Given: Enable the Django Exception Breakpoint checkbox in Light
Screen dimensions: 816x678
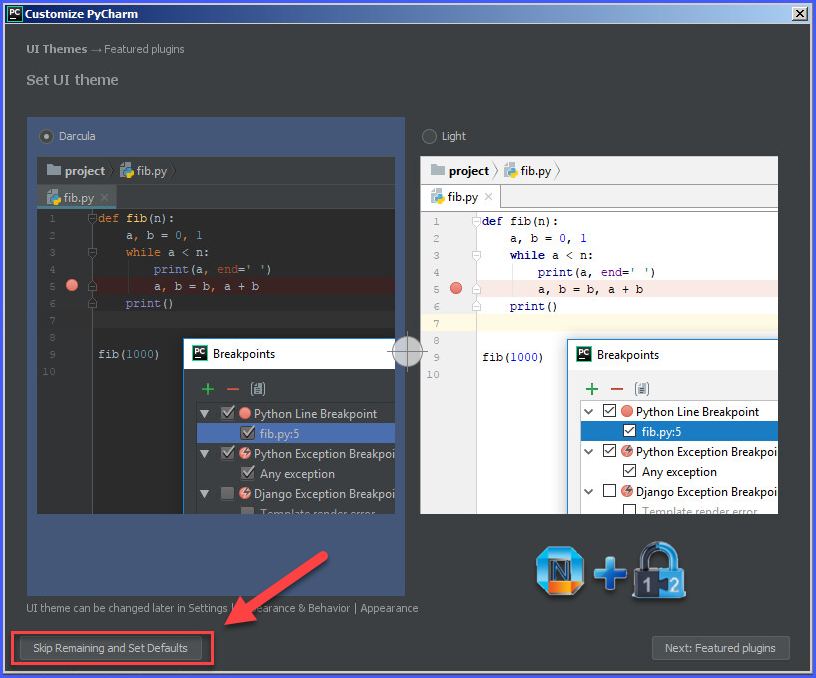Looking at the screenshot, I should click(609, 491).
